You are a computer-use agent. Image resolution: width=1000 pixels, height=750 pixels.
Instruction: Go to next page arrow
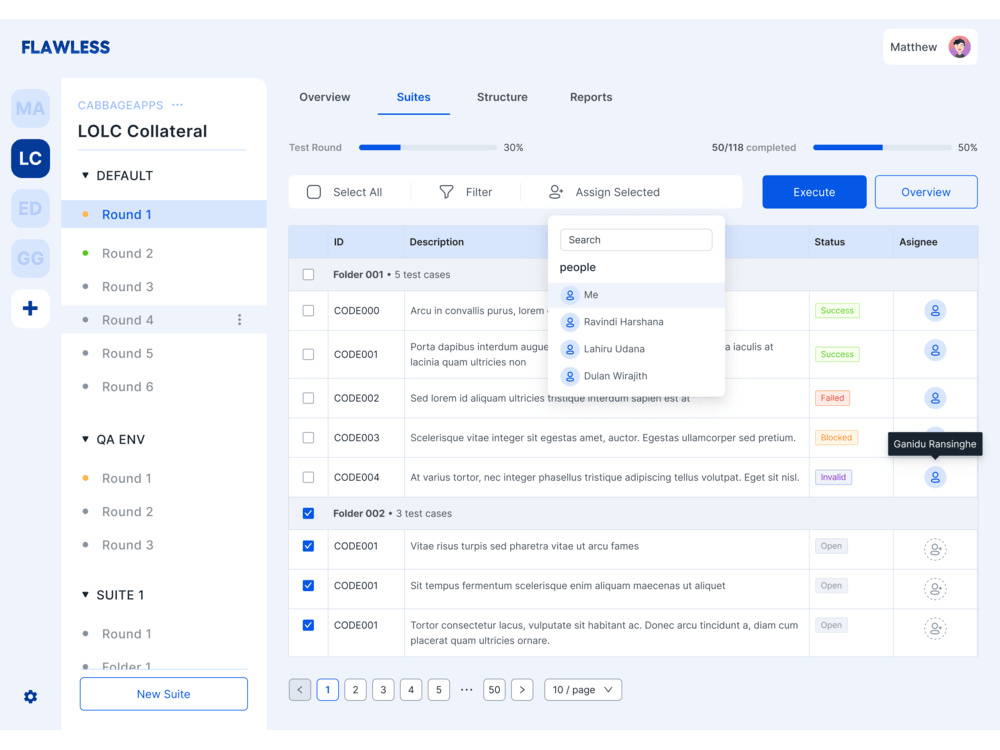522,689
